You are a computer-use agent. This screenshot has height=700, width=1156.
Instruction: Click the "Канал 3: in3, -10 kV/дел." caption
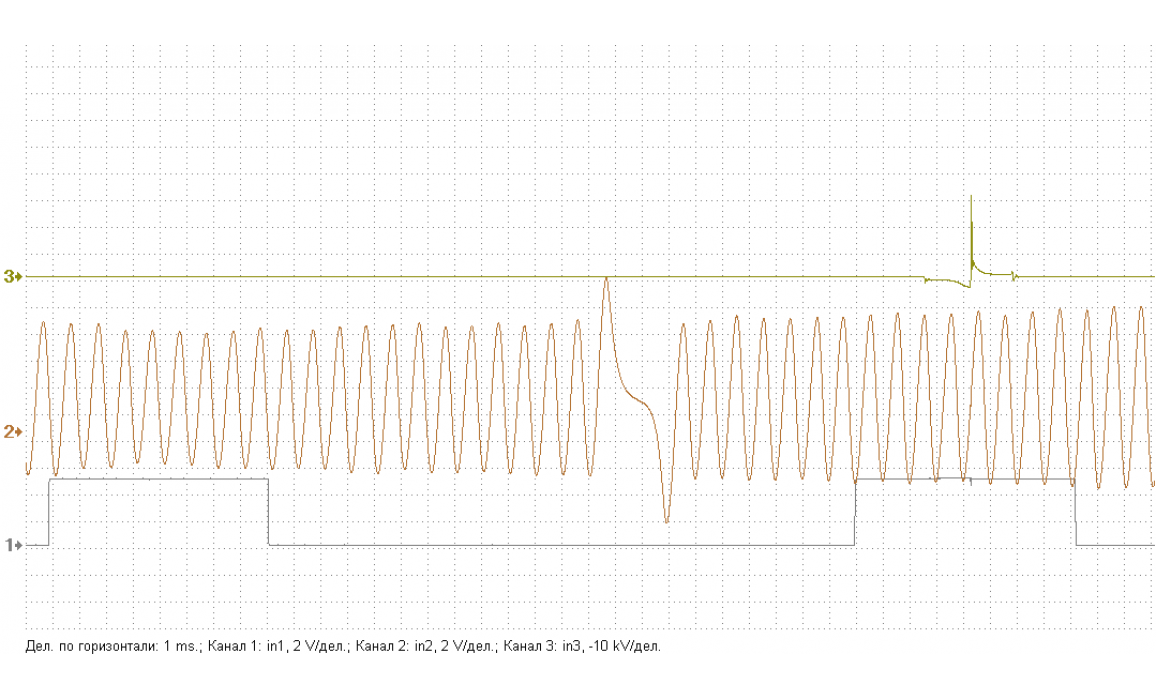pyautogui.click(x=582, y=646)
